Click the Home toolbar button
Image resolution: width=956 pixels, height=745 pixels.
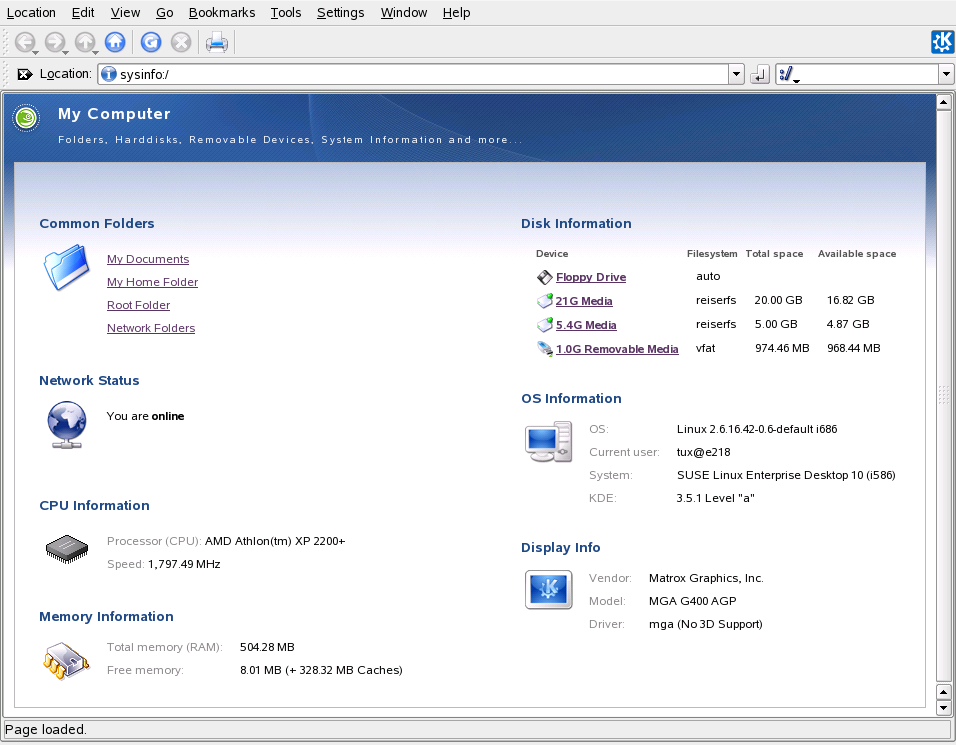coord(115,42)
